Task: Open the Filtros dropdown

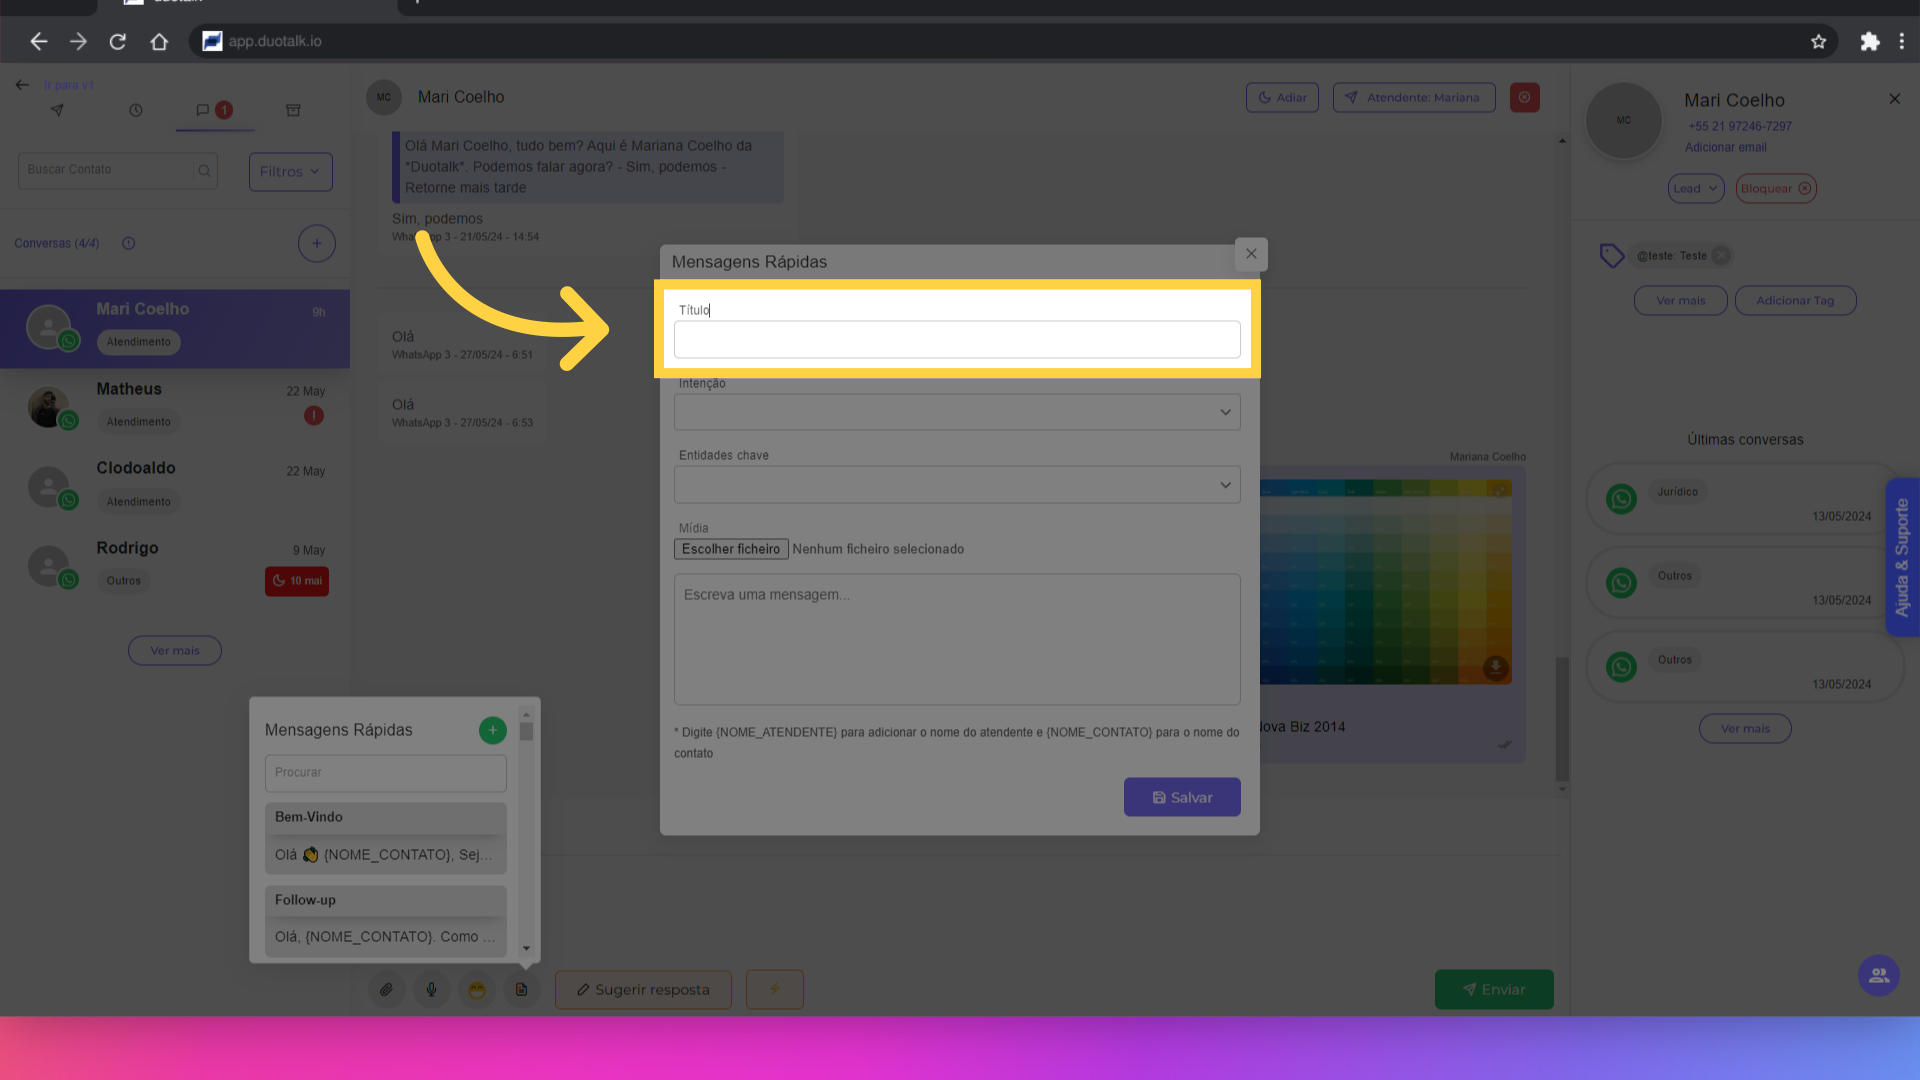Action: pos(290,171)
